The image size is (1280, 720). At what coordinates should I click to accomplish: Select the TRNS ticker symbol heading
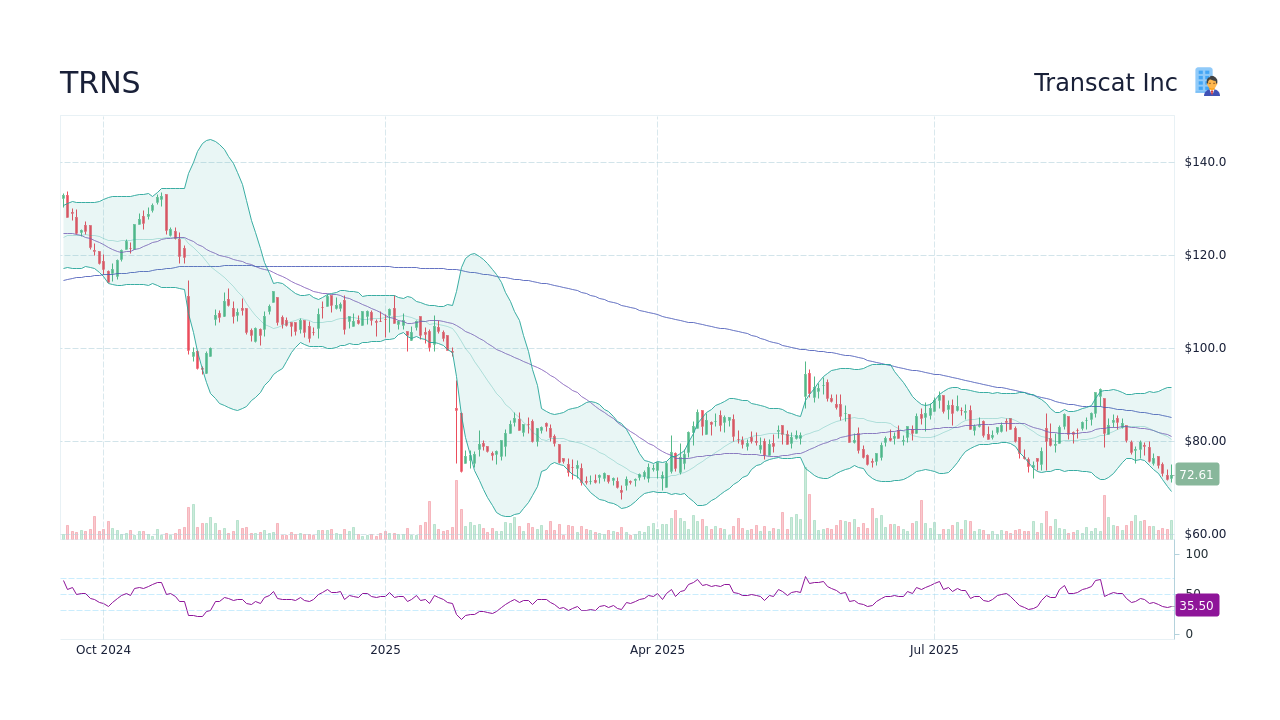[x=100, y=83]
